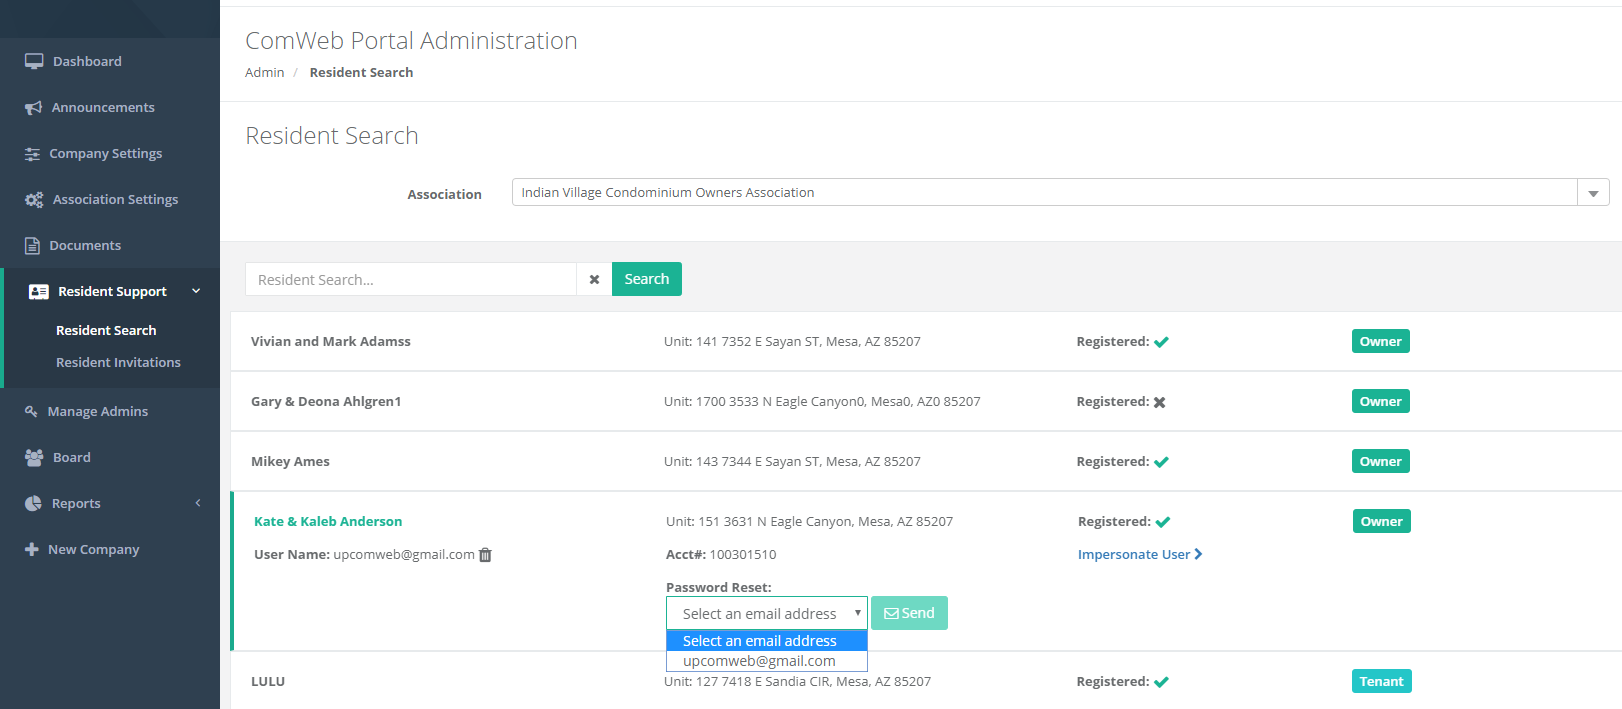Image resolution: width=1622 pixels, height=709 pixels.
Task: Click the Manage Admins key icon
Action: (31, 411)
